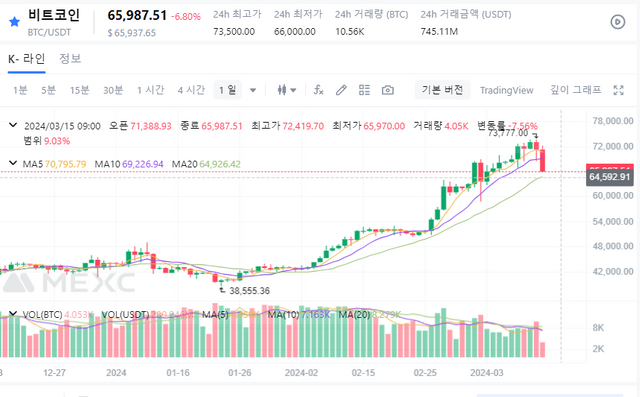Open the candlestick chart type dropdown

287,90
